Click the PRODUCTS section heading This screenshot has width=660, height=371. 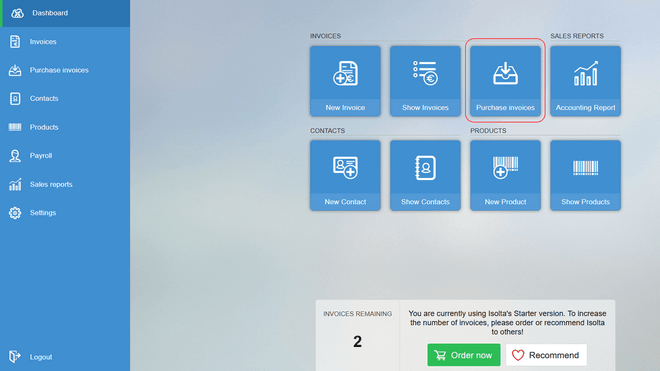click(x=488, y=131)
